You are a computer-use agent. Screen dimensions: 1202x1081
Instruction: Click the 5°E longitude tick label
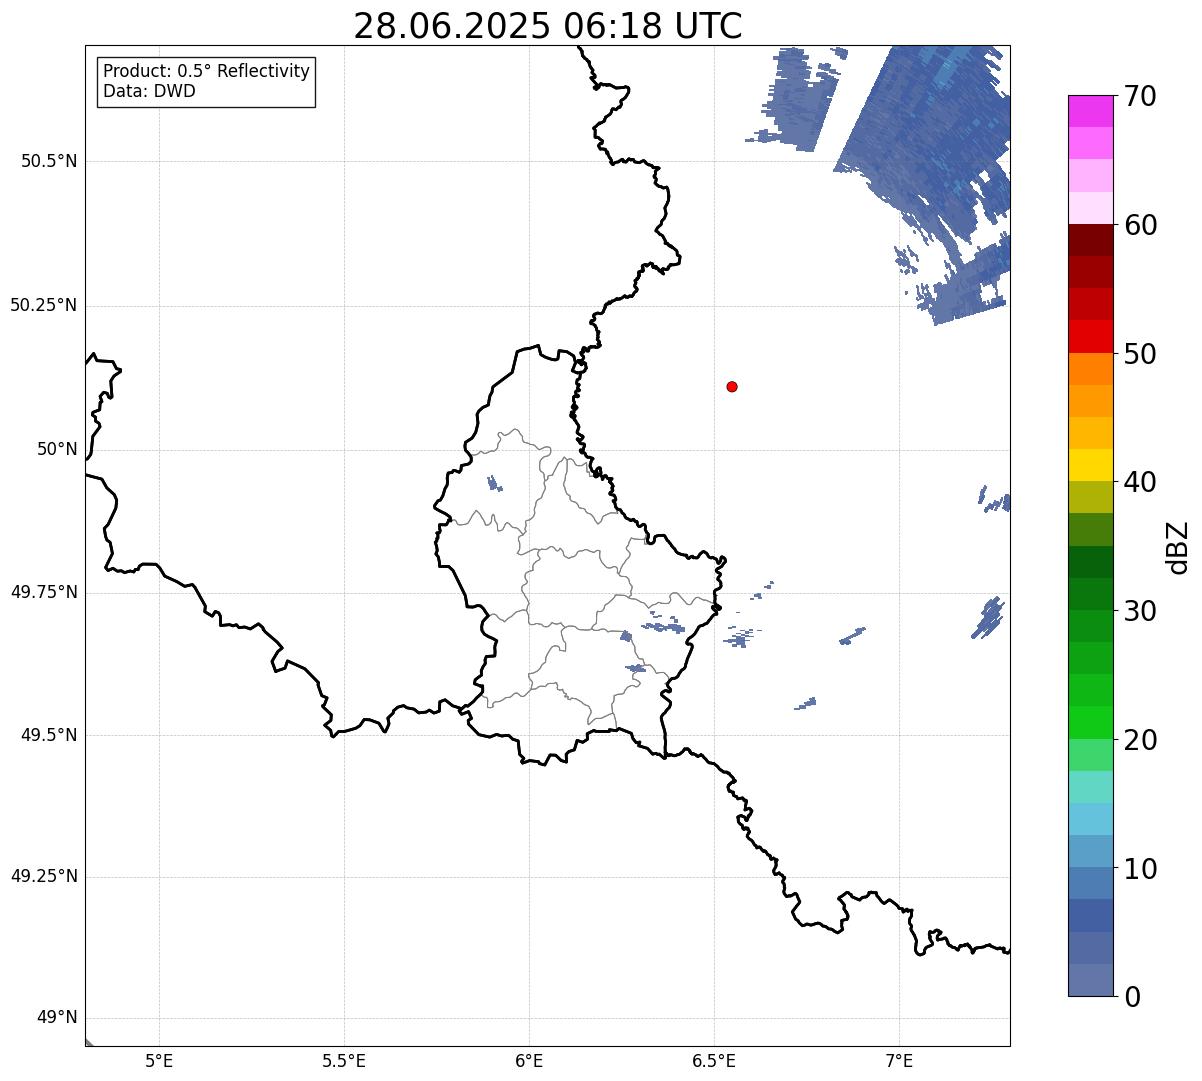click(159, 1060)
